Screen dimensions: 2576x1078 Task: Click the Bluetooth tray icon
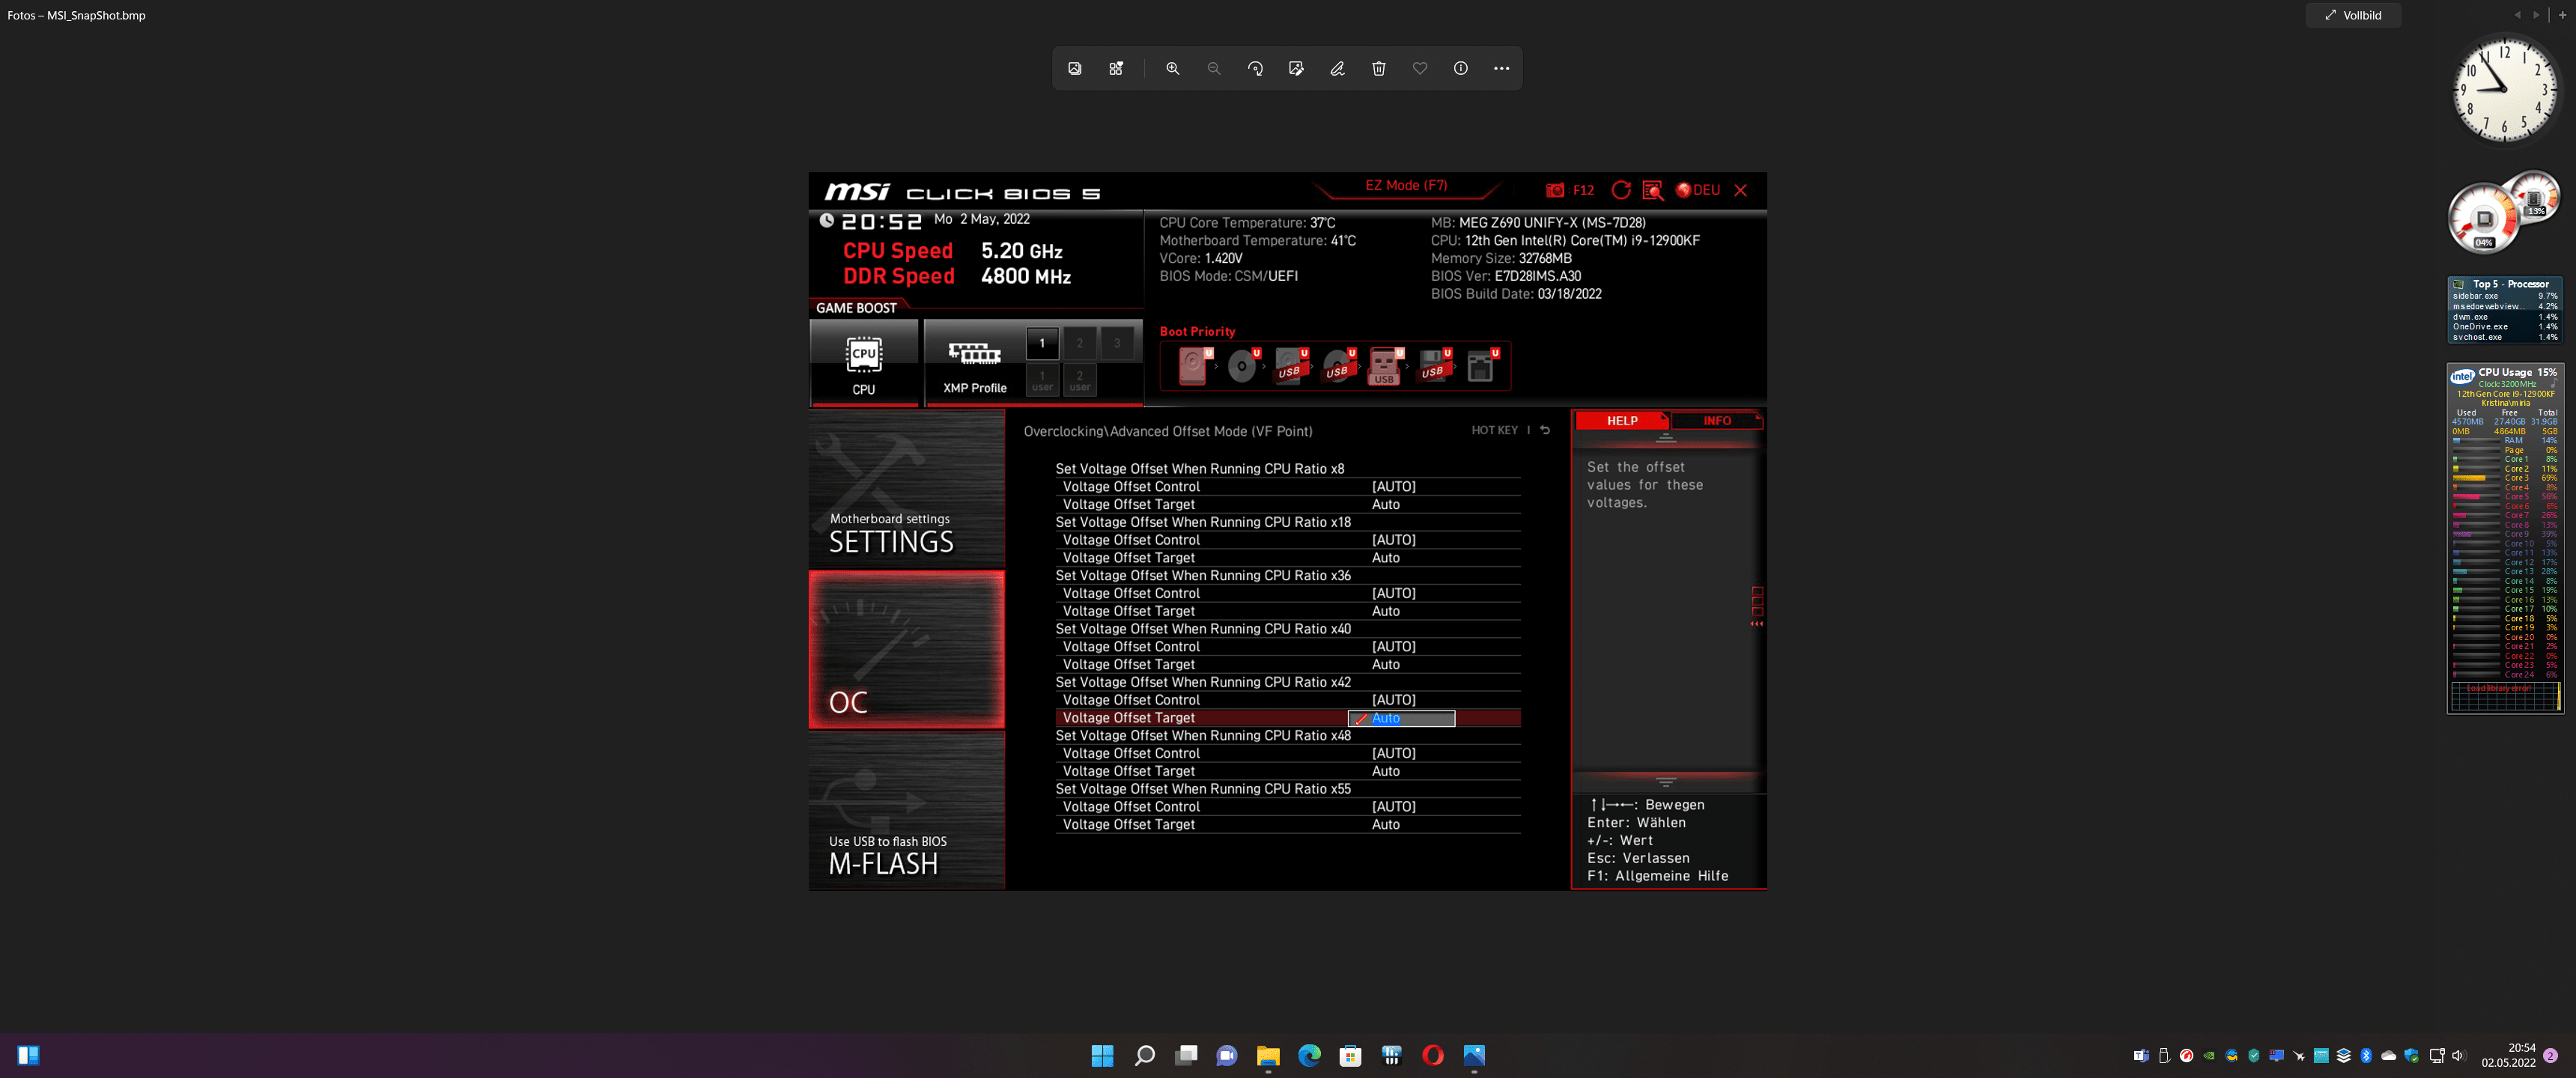click(x=2366, y=1055)
